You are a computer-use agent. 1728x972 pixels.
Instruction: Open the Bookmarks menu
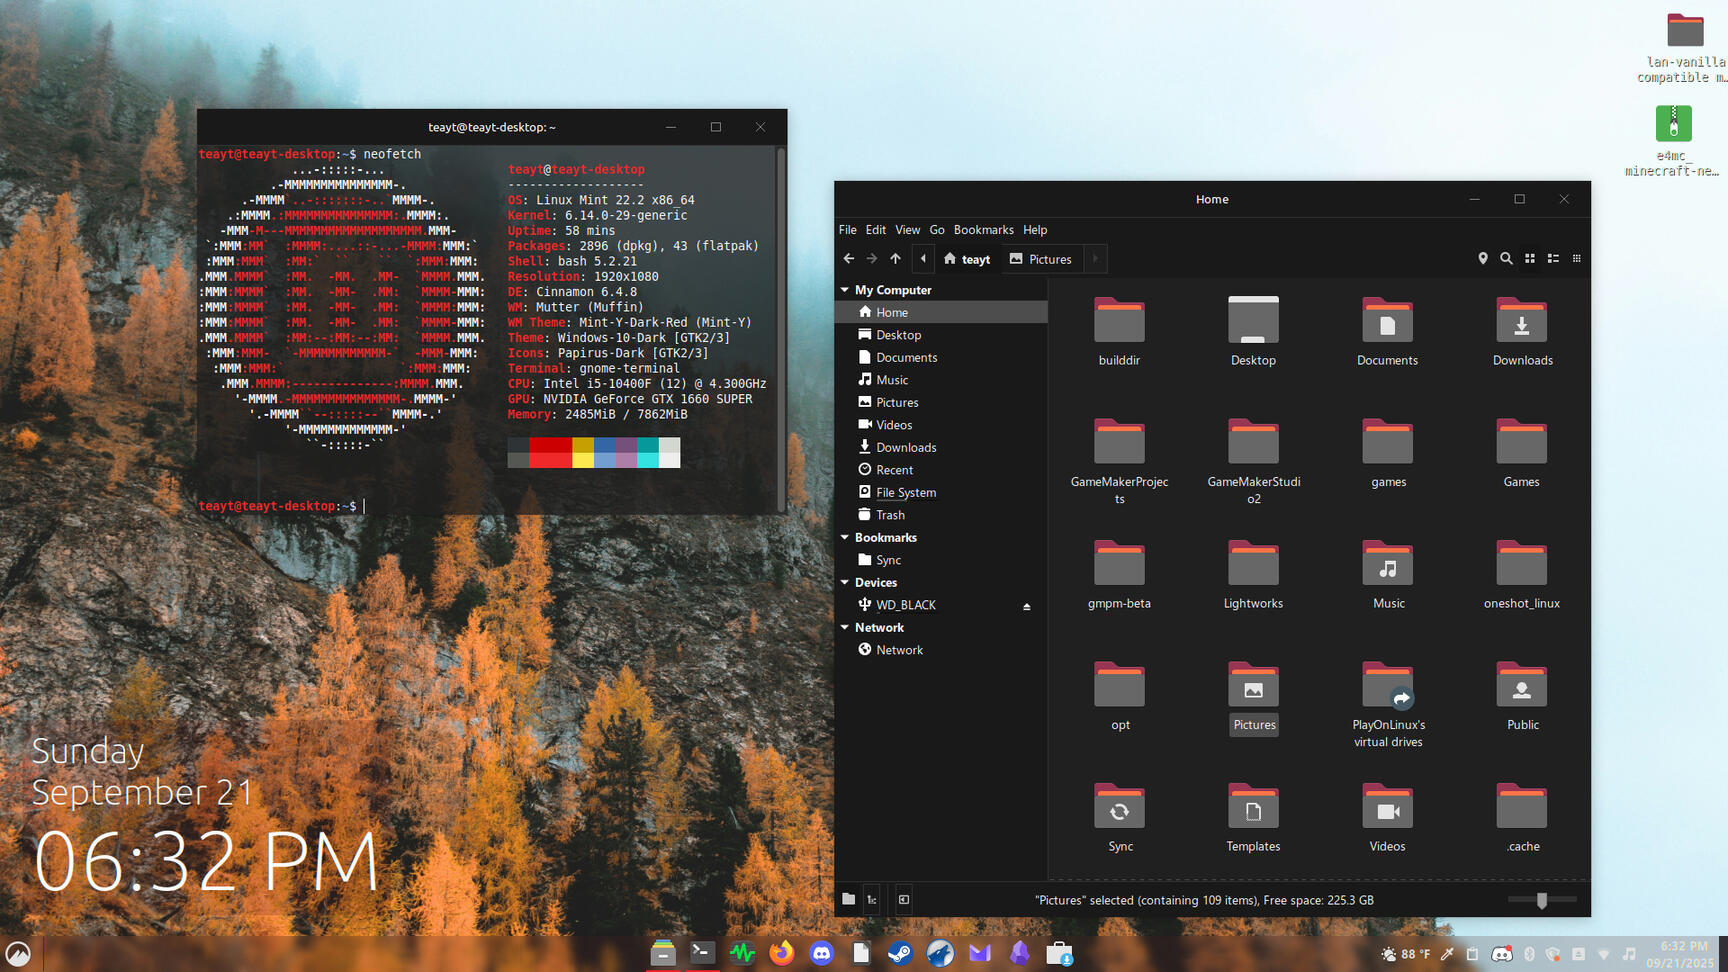click(x=983, y=230)
